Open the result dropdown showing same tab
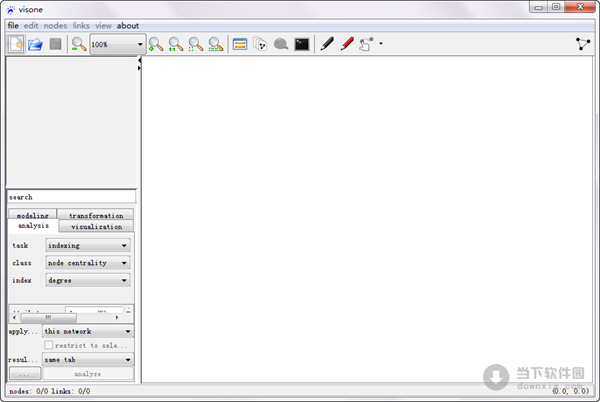Screen dimensions: 600x402 point(88,360)
